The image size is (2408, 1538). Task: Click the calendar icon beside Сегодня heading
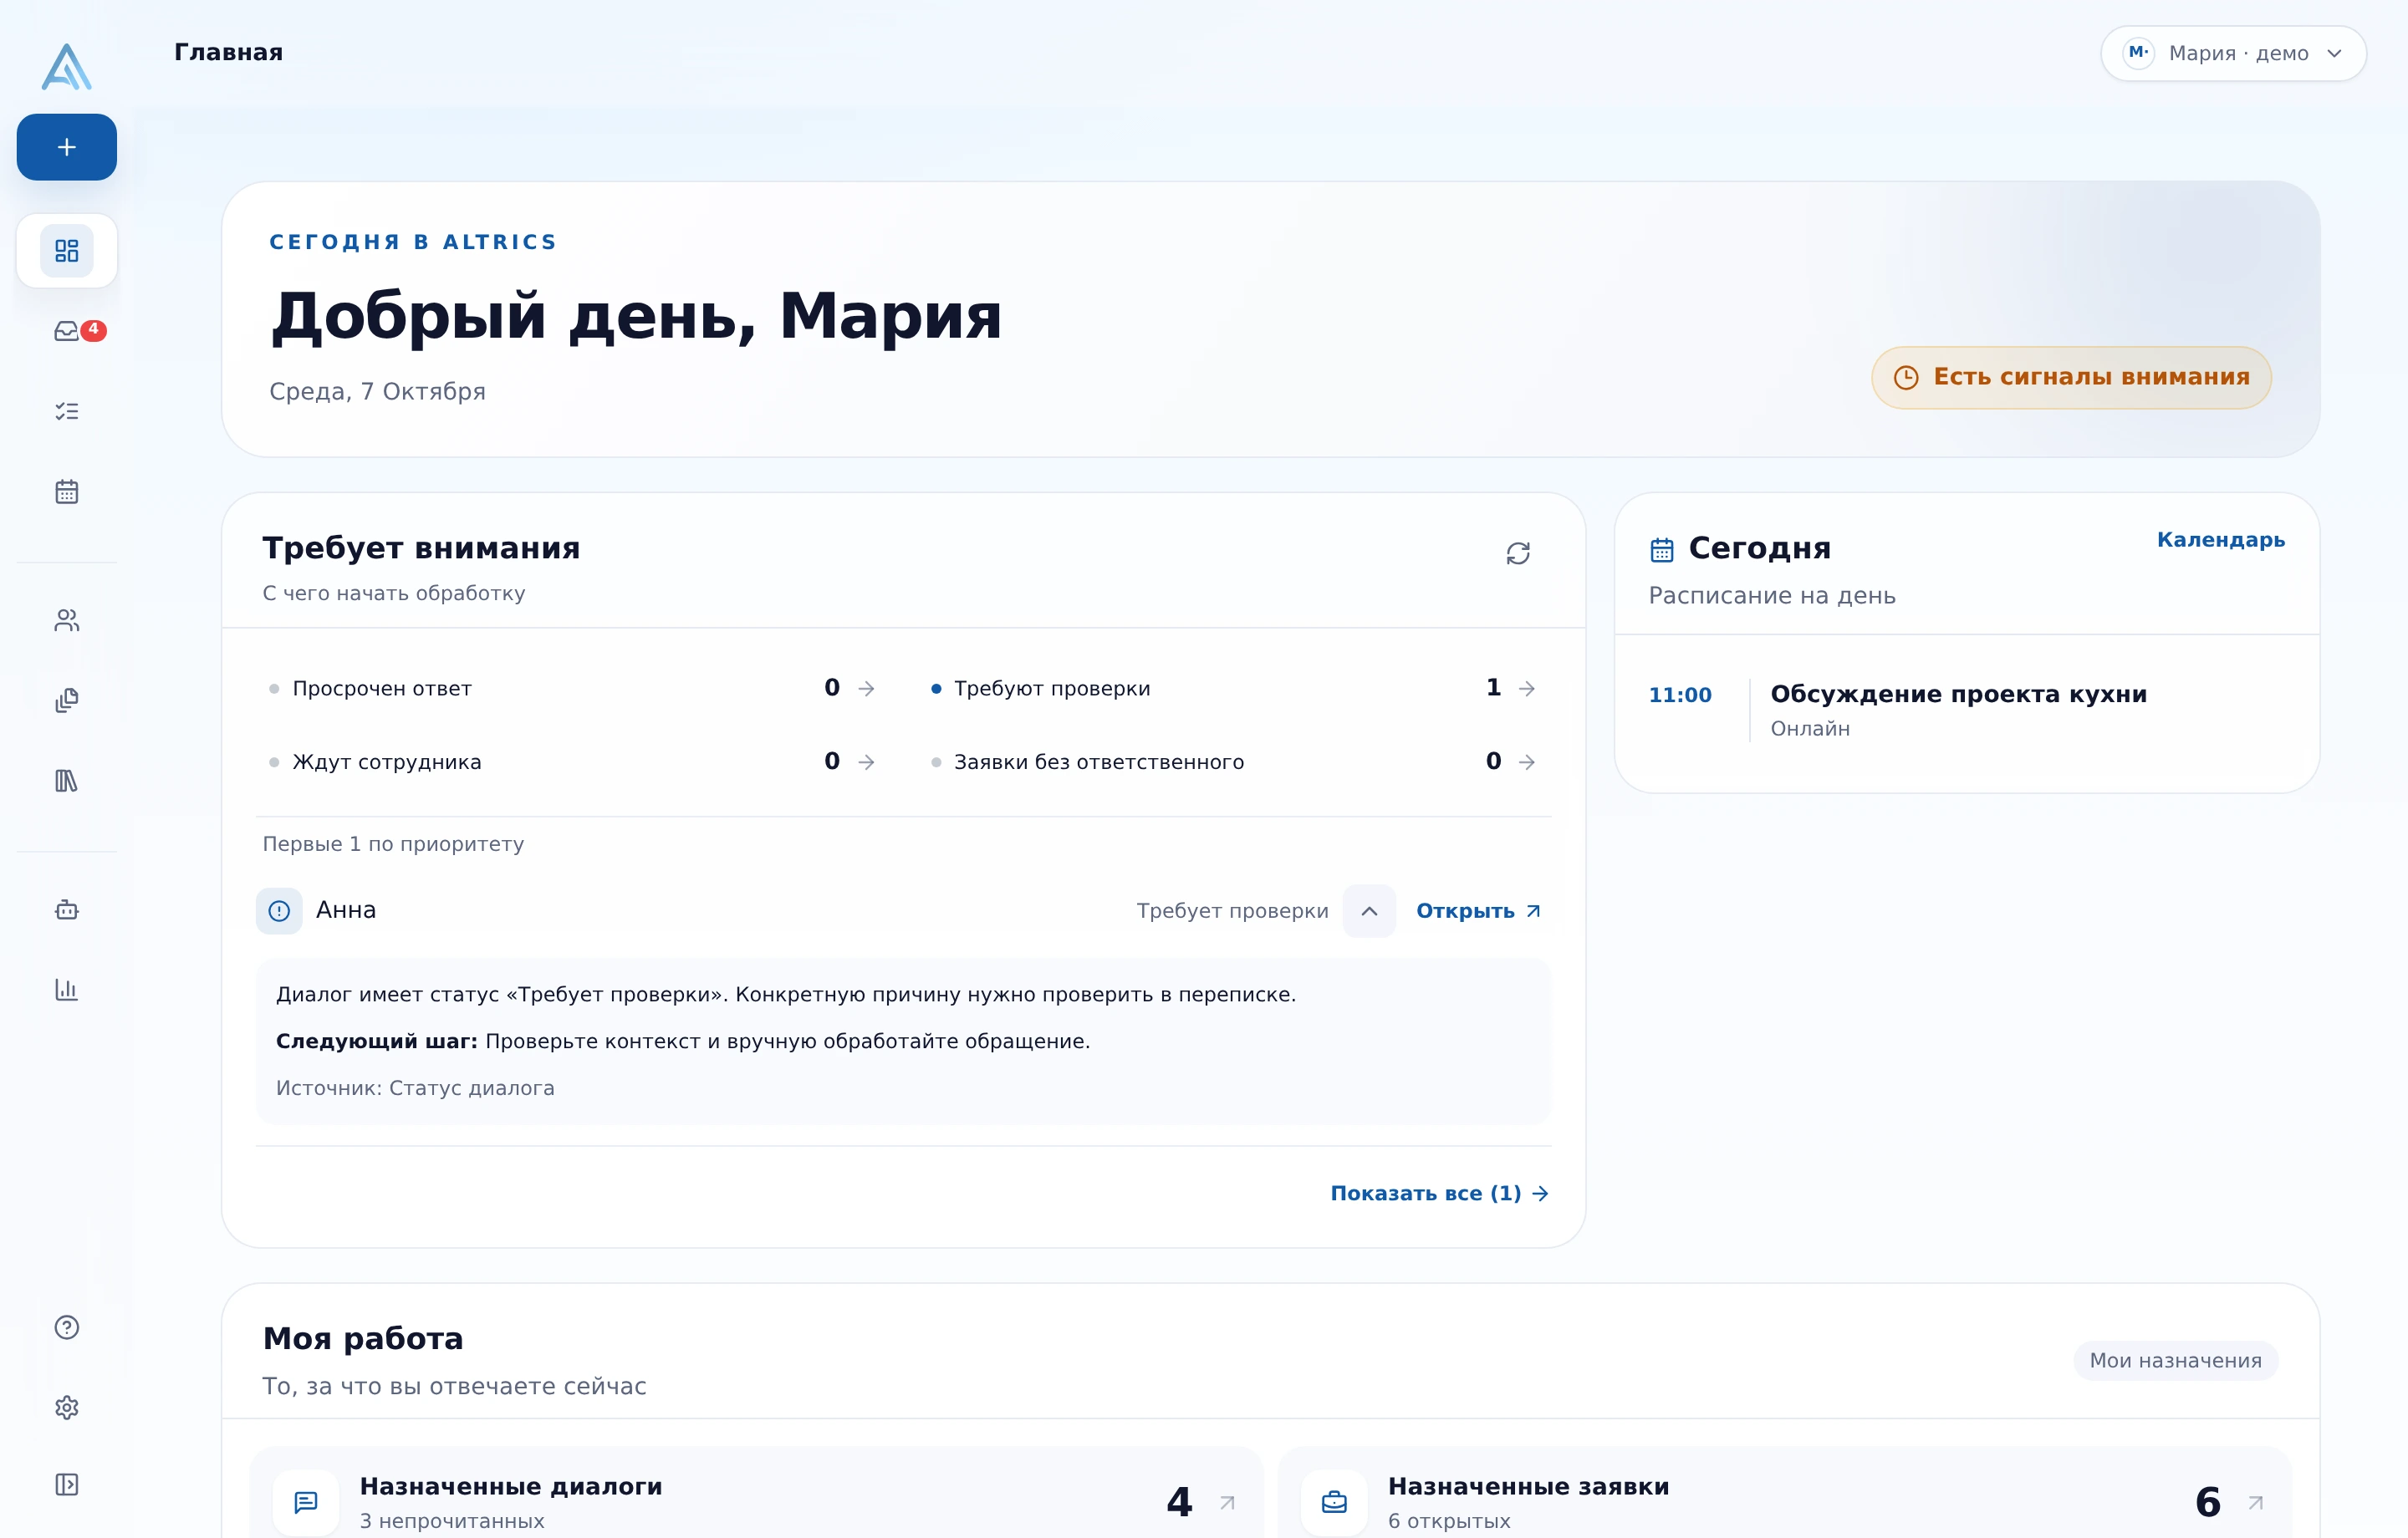click(1661, 550)
